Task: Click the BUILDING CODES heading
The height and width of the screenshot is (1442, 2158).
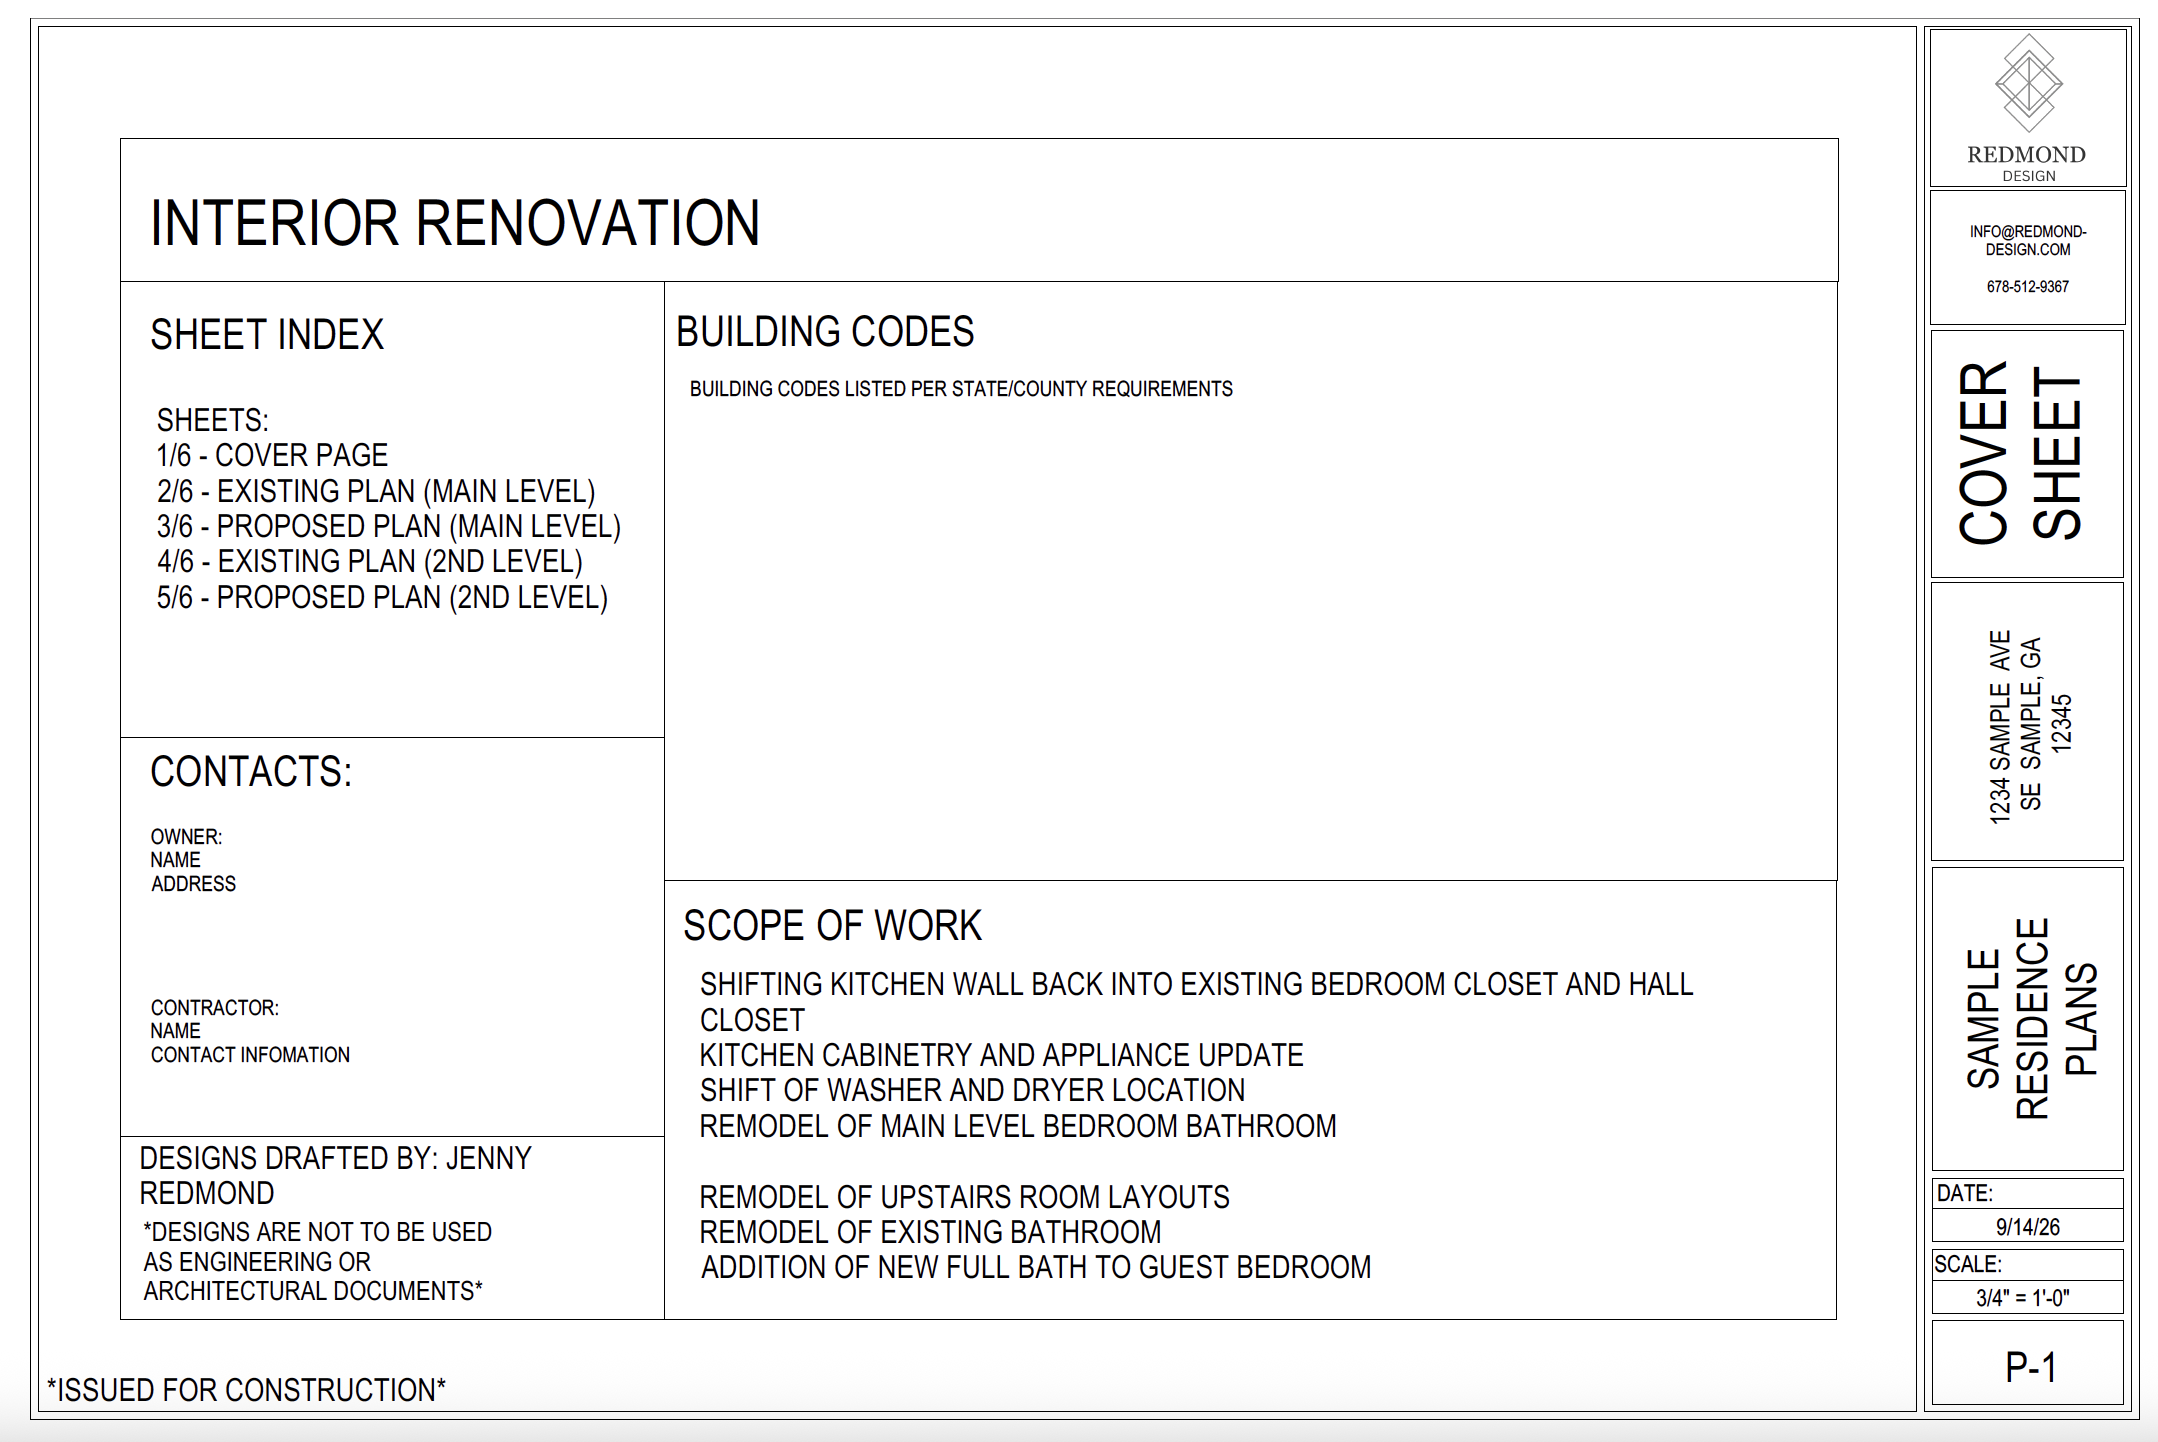Action: tap(825, 331)
